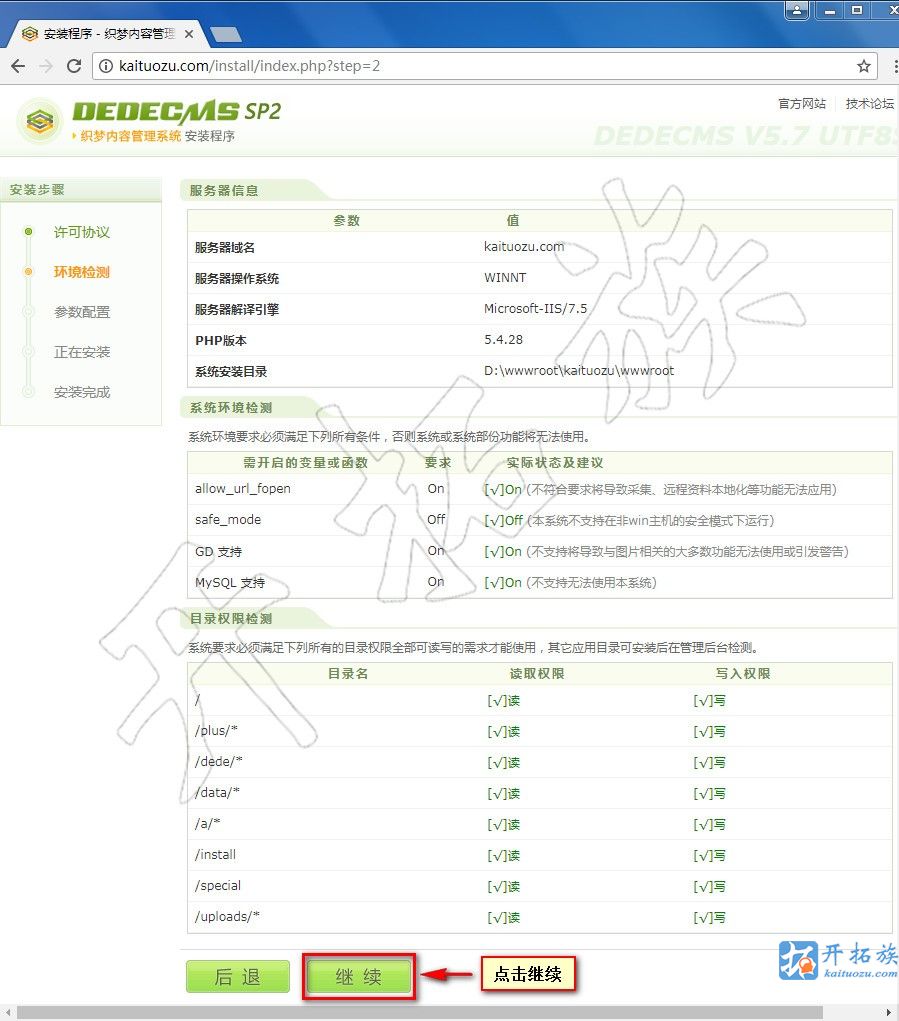
Task: Open the Chrome menu dots icon
Action: coord(895,66)
